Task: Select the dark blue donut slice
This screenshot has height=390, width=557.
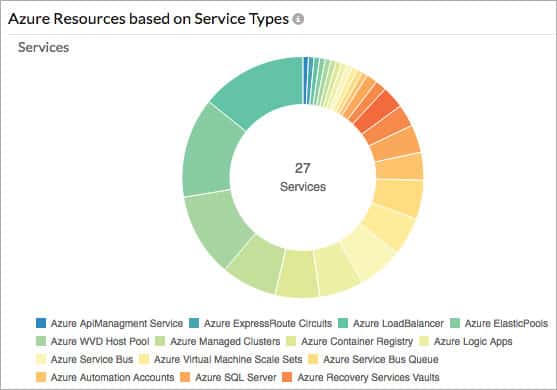Action: click(x=305, y=80)
